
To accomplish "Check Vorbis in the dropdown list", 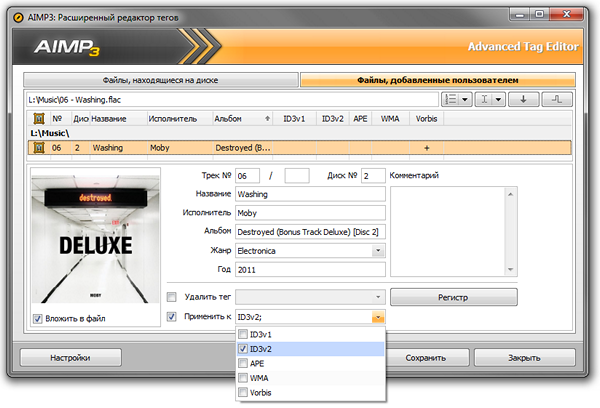I will [x=243, y=392].
